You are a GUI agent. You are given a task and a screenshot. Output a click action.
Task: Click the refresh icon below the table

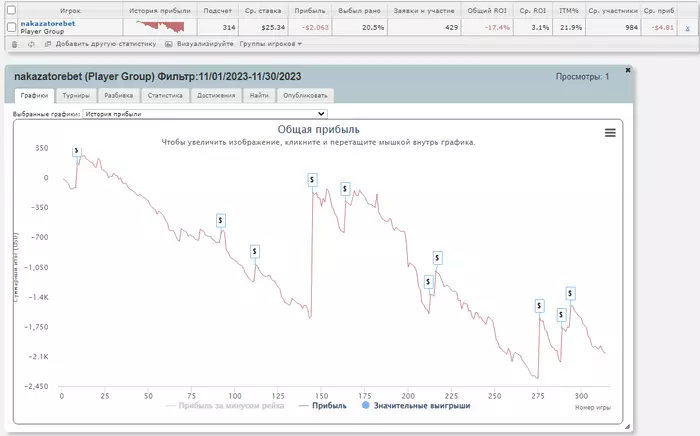pyautogui.click(x=31, y=44)
